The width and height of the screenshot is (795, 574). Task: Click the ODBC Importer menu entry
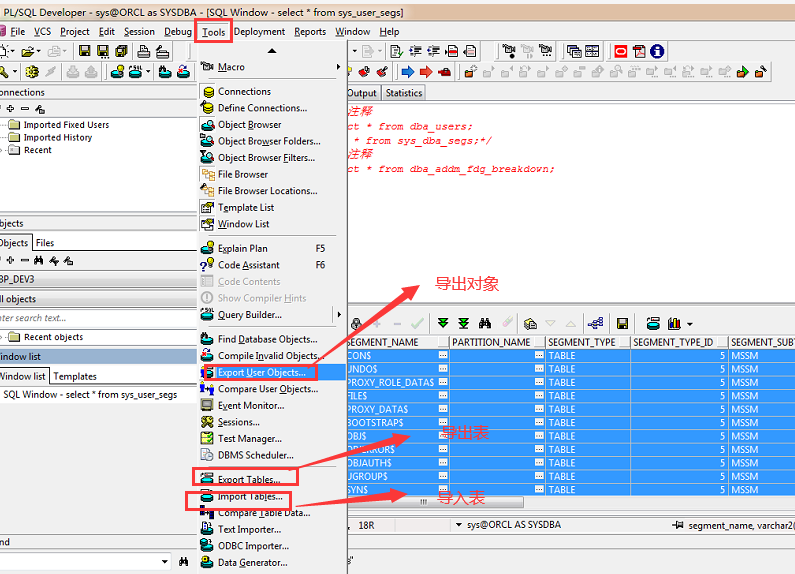pos(253,546)
